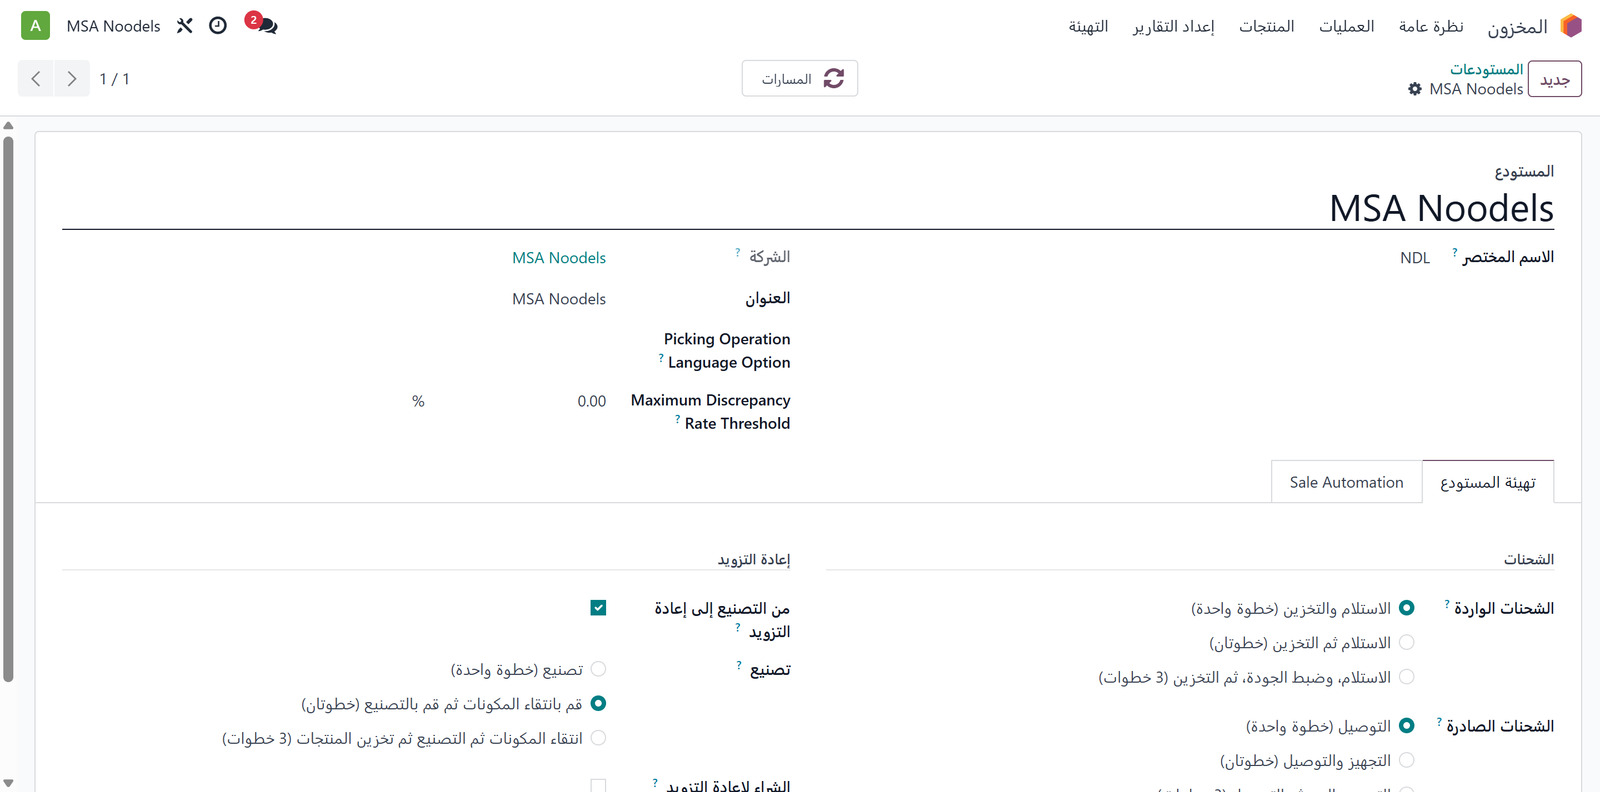Switch to the تهيئة المستودع tab
Screen dimensions: 1600x792
click(1488, 482)
